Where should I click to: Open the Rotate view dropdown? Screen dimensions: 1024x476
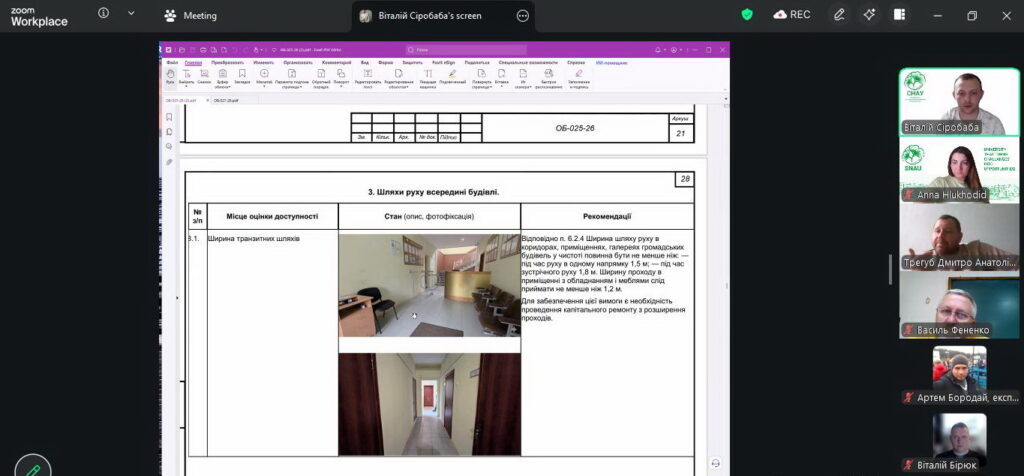[341, 77]
